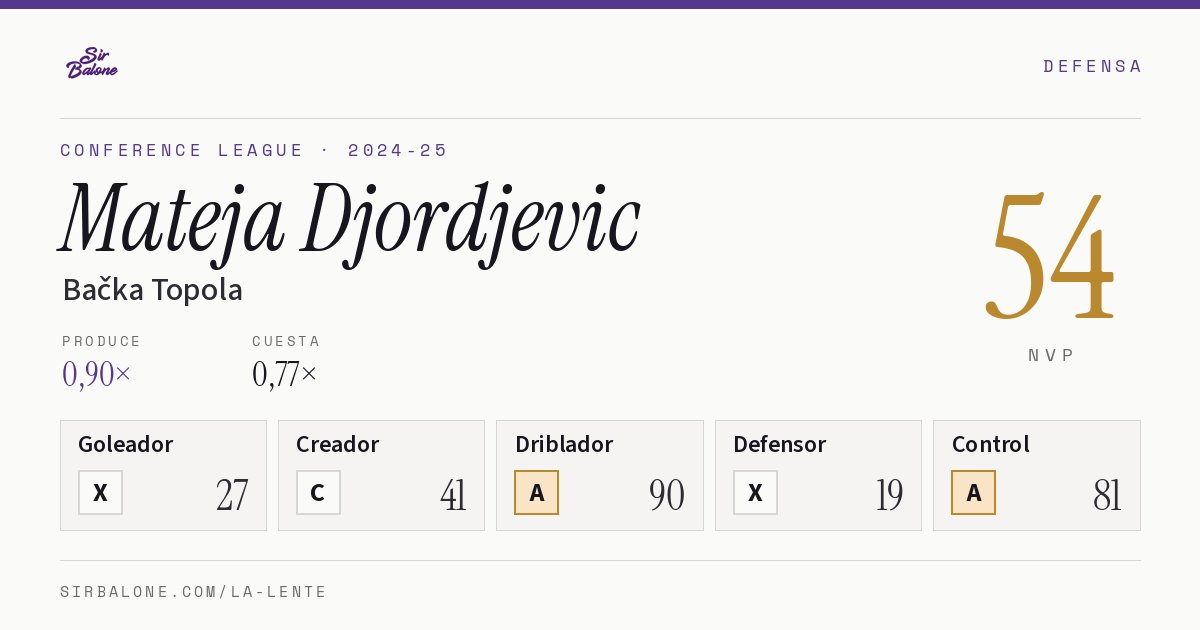Viewport: 1200px width, 630px height.
Task: Click the DEFENSA position label
Action: click(x=1092, y=66)
